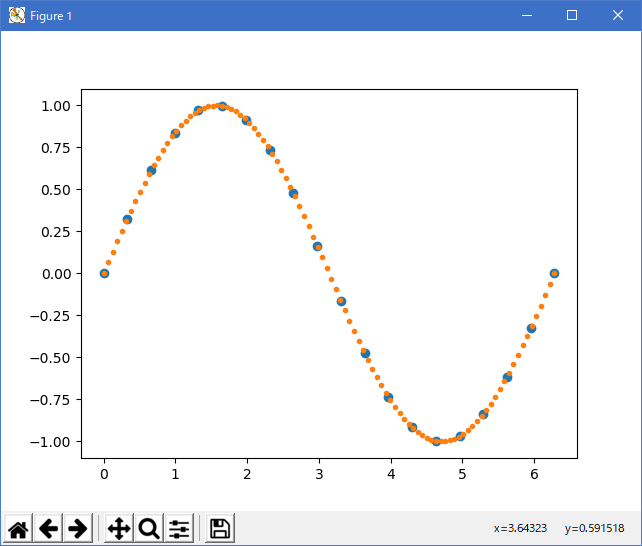The image size is (642, 546).
Task: Toggle the Pan axes tool
Action: 119,529
